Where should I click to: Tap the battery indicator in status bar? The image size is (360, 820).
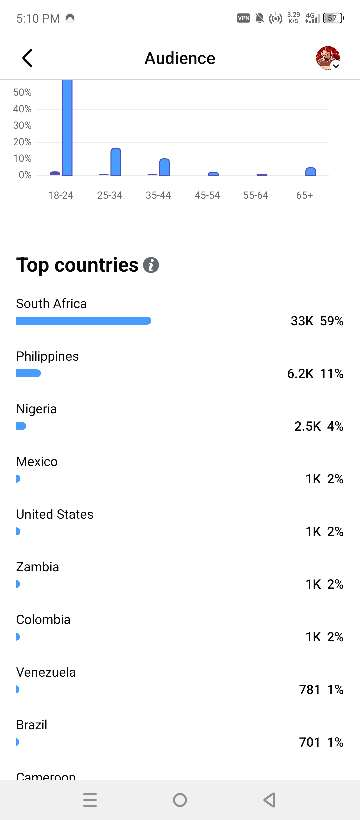[333, 18]
